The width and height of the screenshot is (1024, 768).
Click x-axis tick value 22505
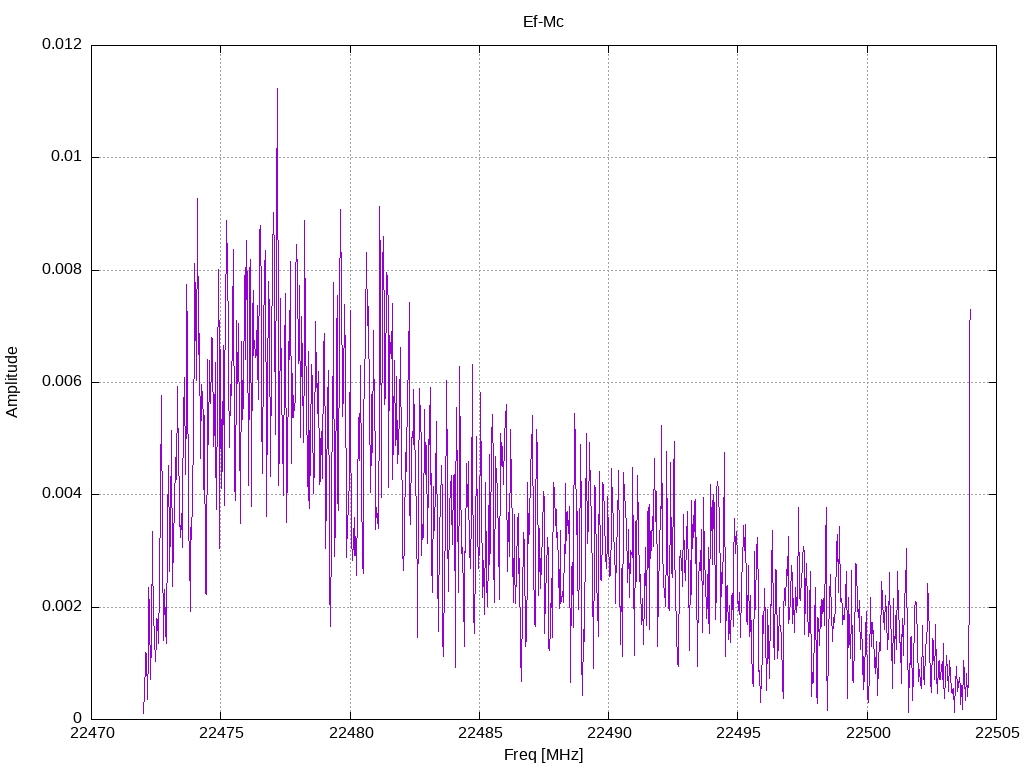(997, 733)
